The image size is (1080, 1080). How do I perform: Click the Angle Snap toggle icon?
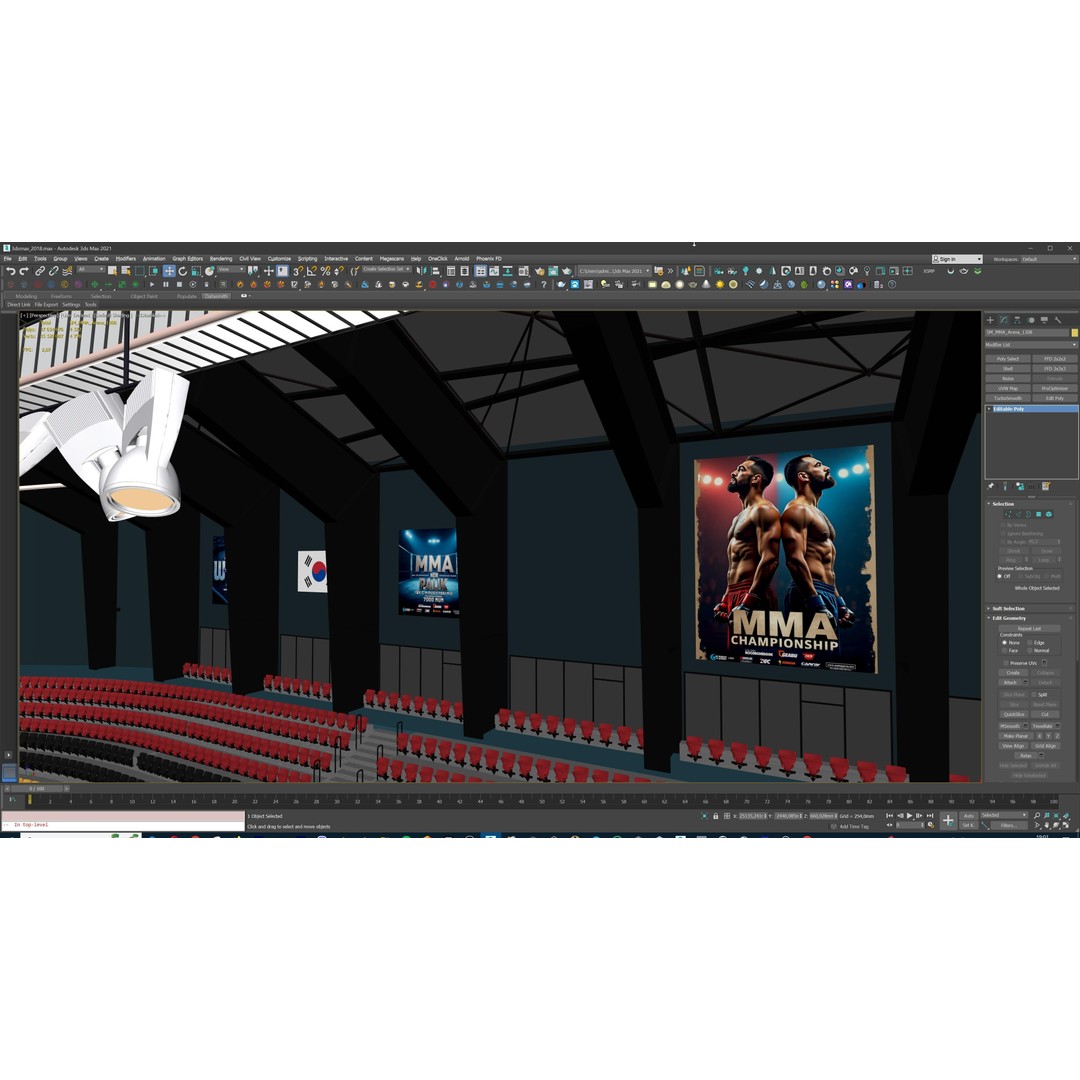pyautogui.click(x=312, y=271)
